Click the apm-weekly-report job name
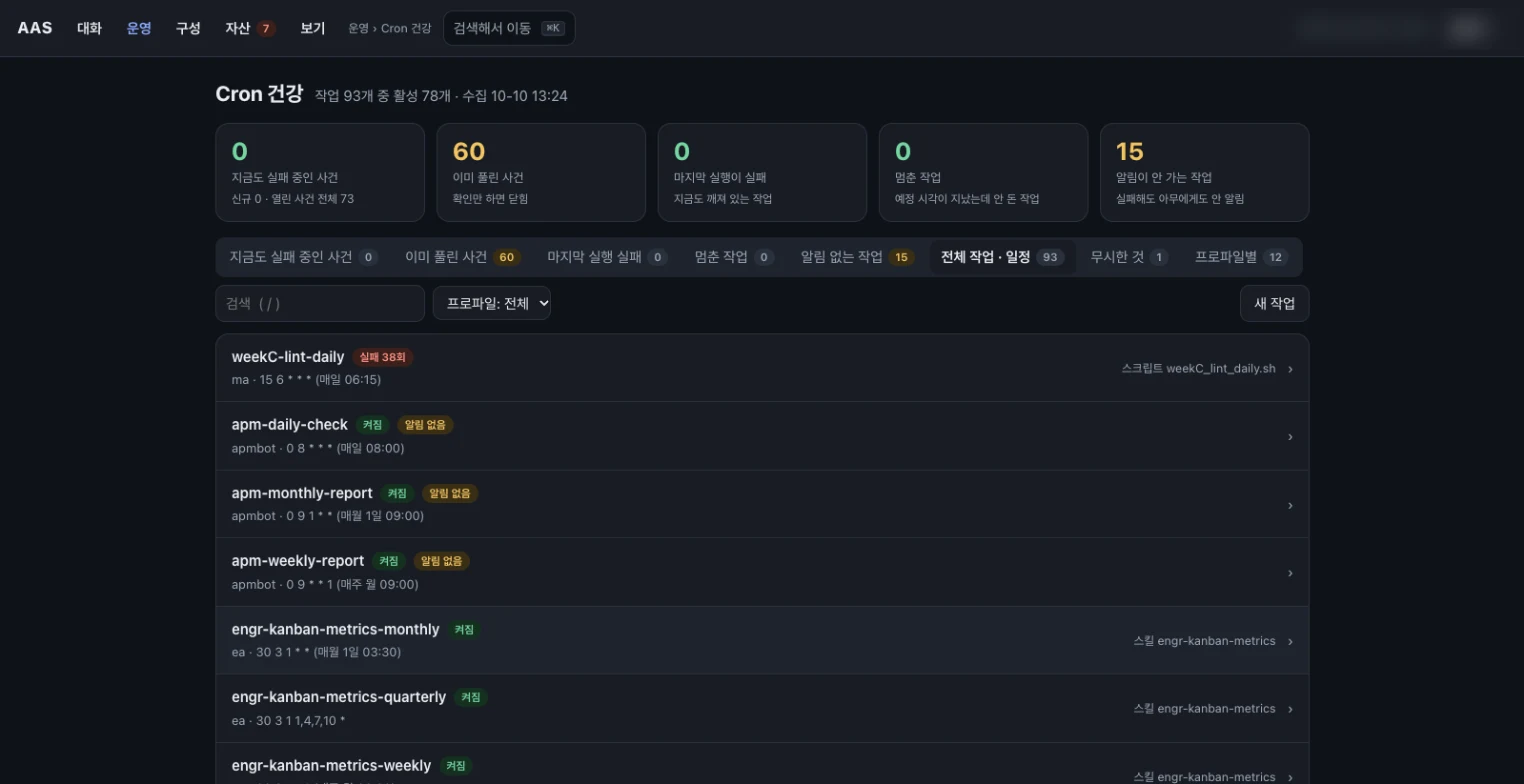Image resolution: width=1524 pixels, height=784 pixels. [x=298, y=561]
